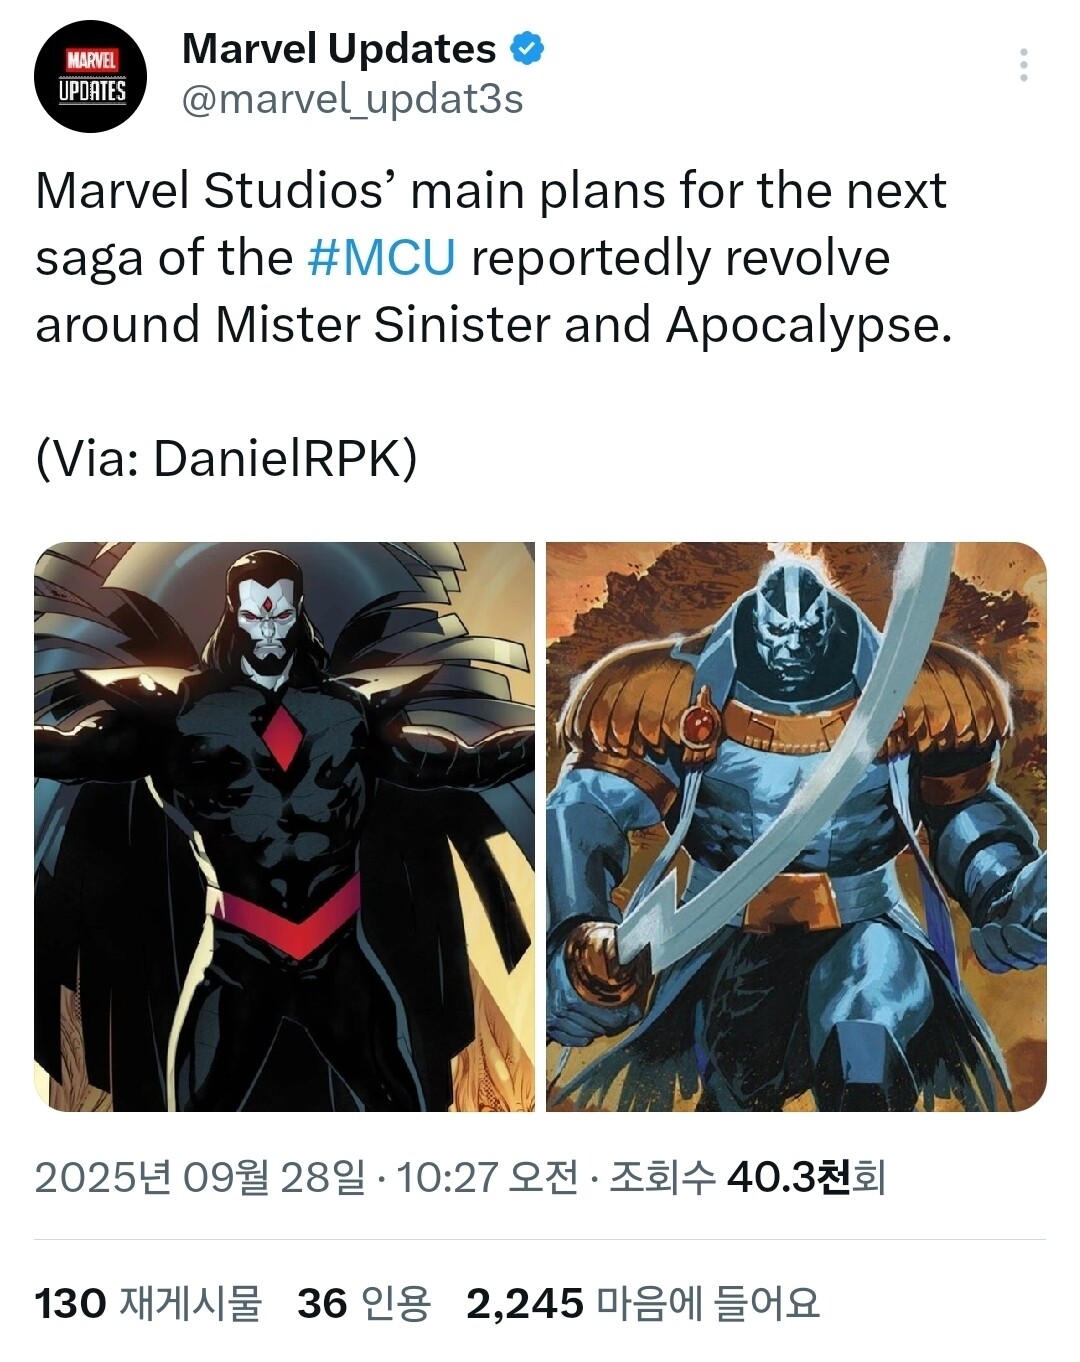The width and height of the screenshot is (1080, 1362).
Task: View the Apocalypse image
Action: [796, 827]
